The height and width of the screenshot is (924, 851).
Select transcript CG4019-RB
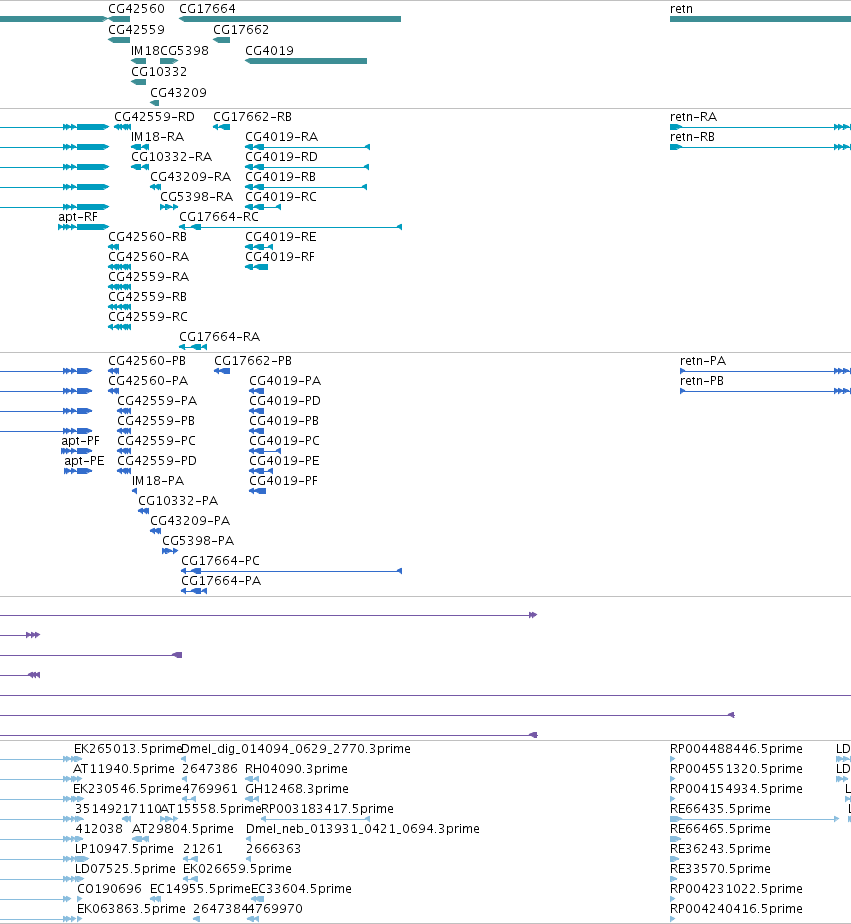(281, 177)
